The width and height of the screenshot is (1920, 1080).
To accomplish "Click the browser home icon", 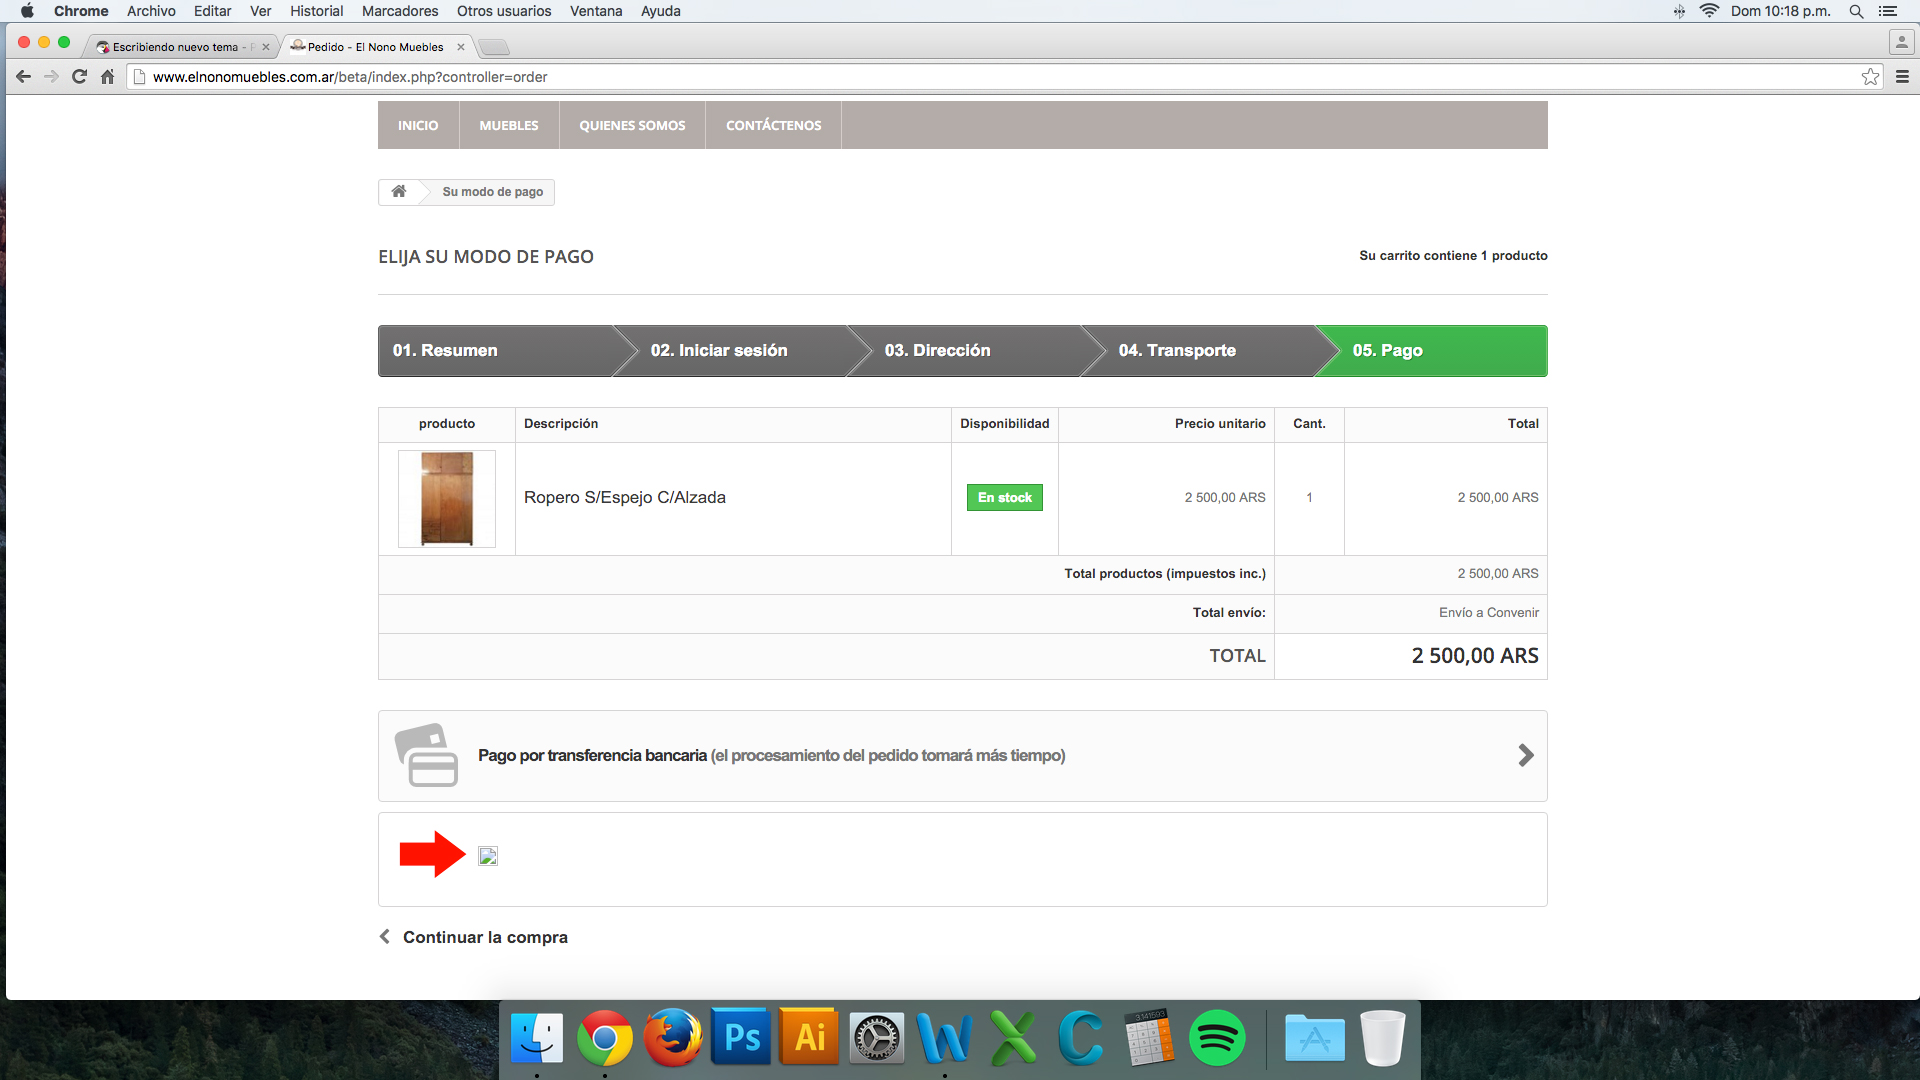I will click(107, 77).
